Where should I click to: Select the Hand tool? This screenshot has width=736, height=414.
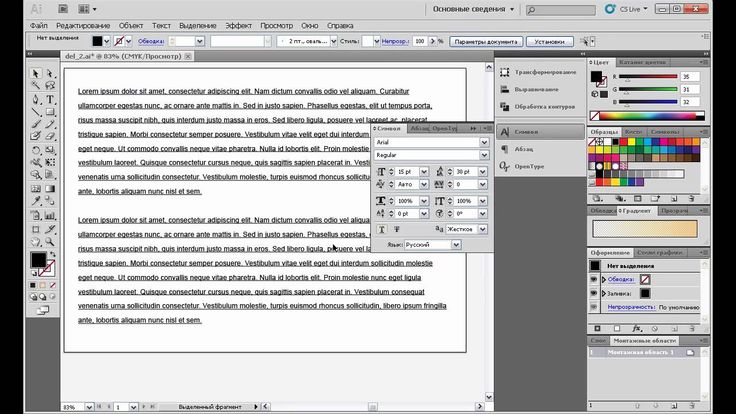36,242
